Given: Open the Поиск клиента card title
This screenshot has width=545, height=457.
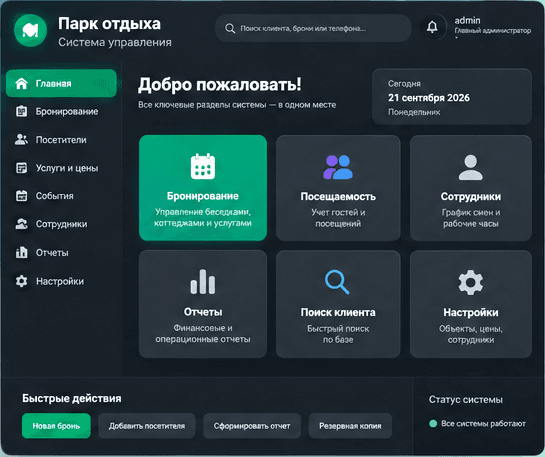Looking at the screenshot, I should pos(338,312).
